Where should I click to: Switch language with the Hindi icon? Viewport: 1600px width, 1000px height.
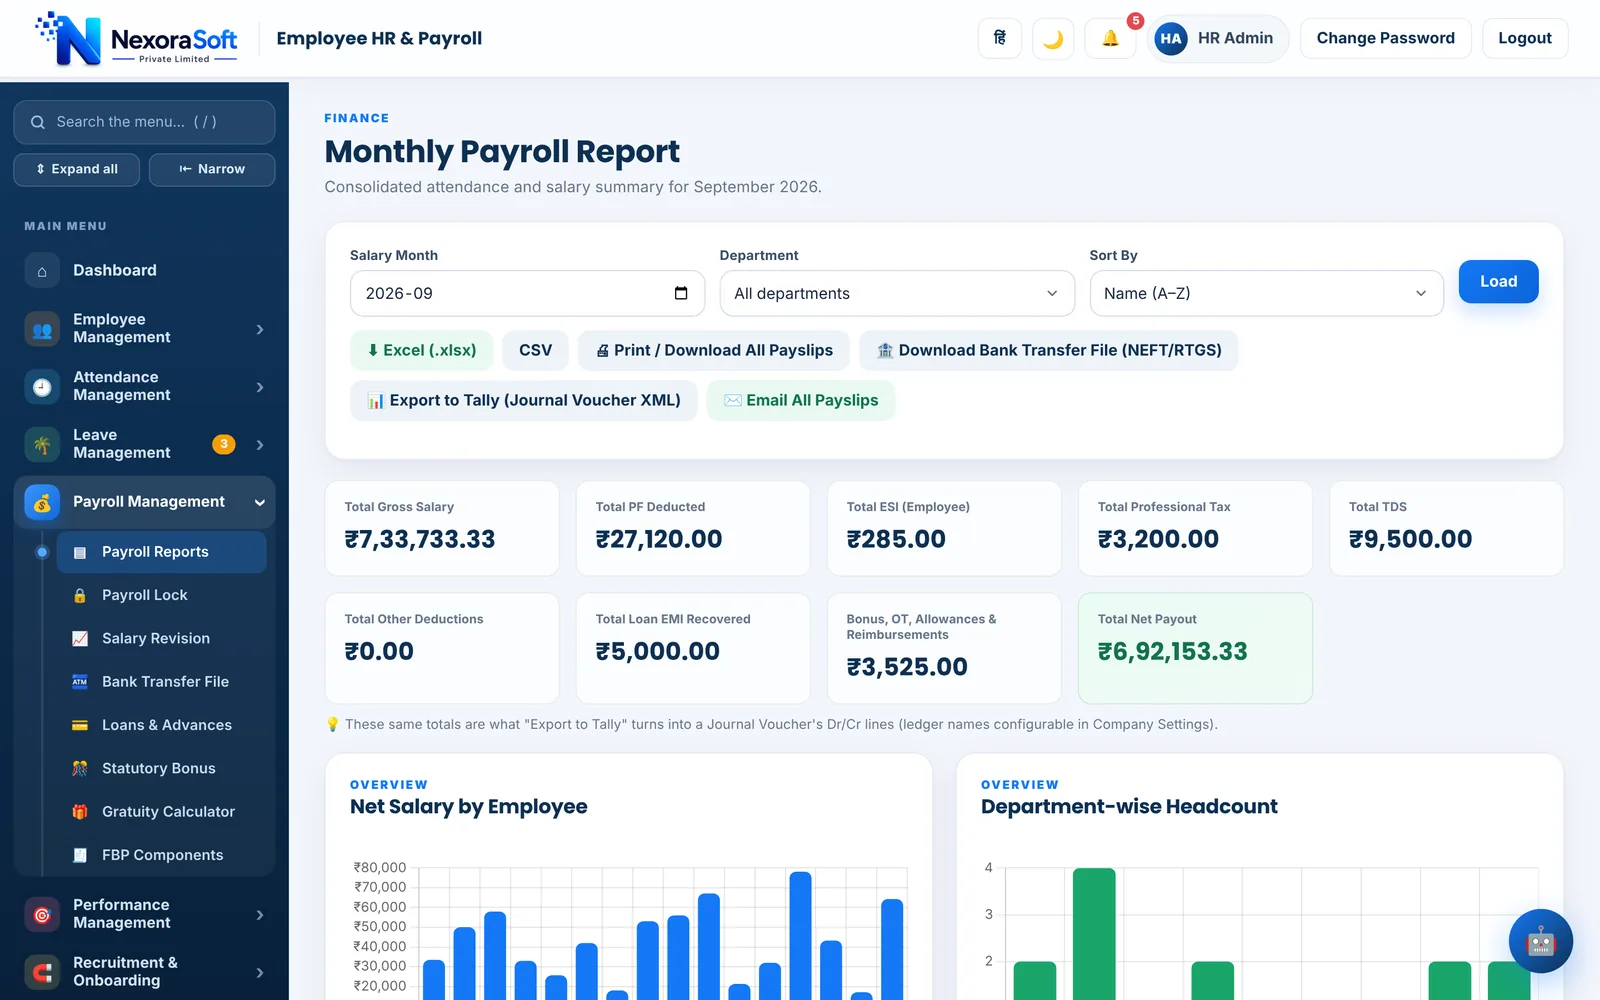[x=999, y=38]
